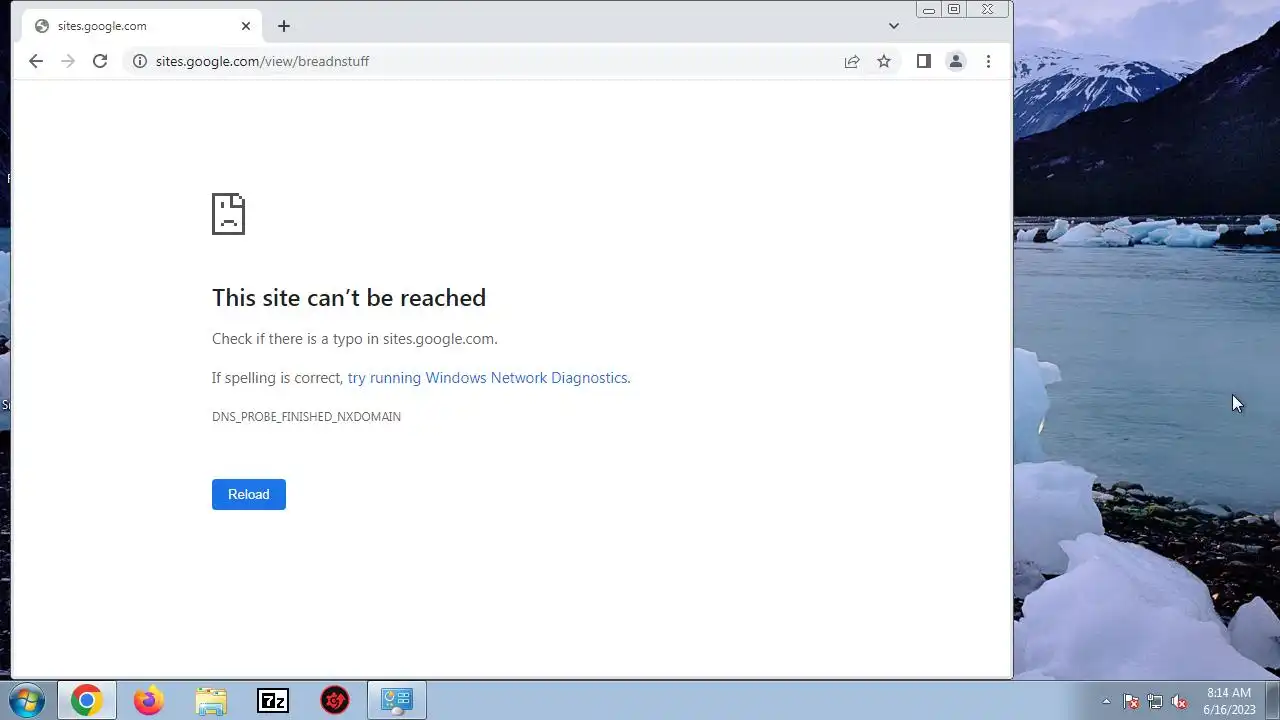Viewport: 1280px width, 720px height.
Task: Close the sites.google.com tab
Action: pos(246,26)
